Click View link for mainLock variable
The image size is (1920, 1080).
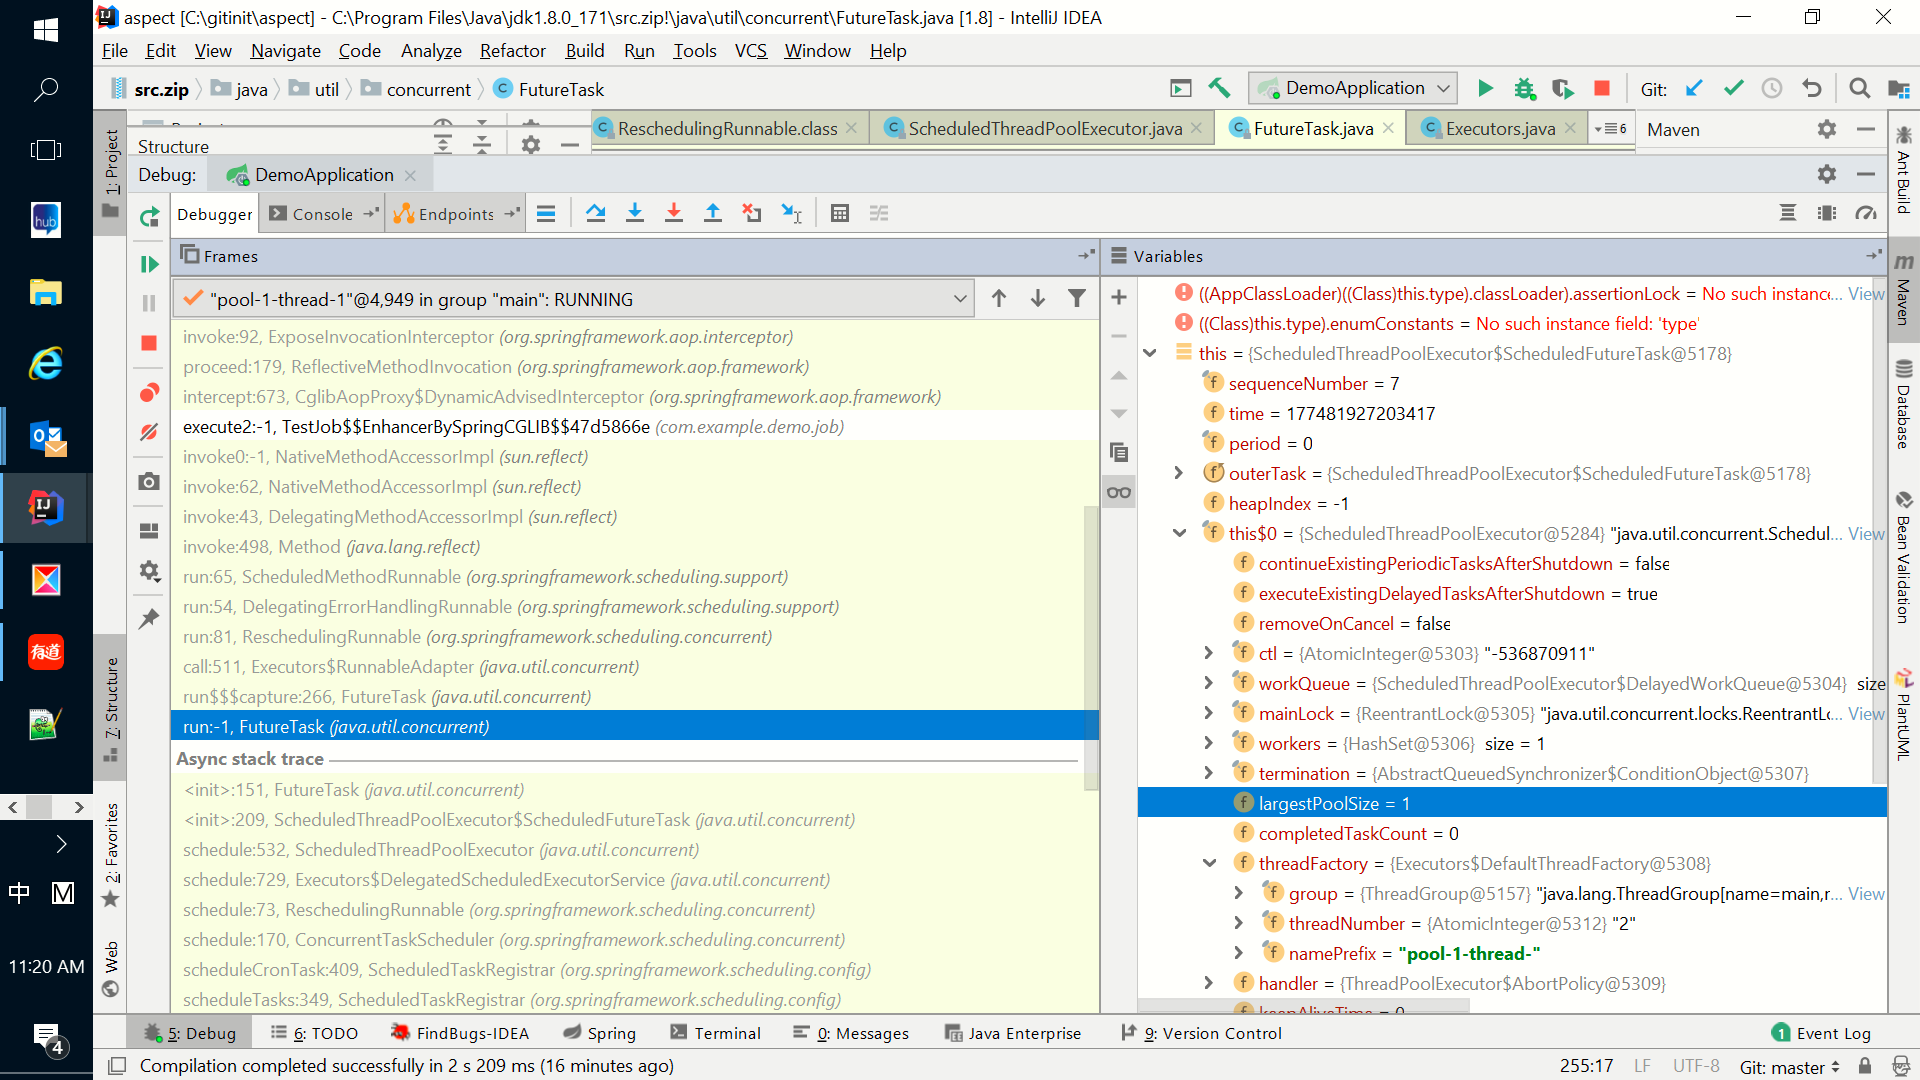click(1866, 714)
